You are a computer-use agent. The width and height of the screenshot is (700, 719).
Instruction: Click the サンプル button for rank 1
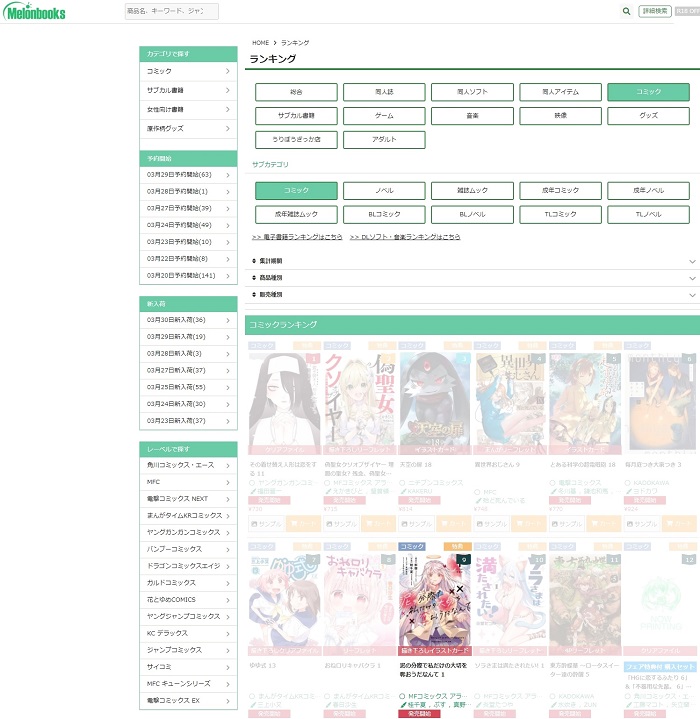pyautogui.click(x=267, y=524)
